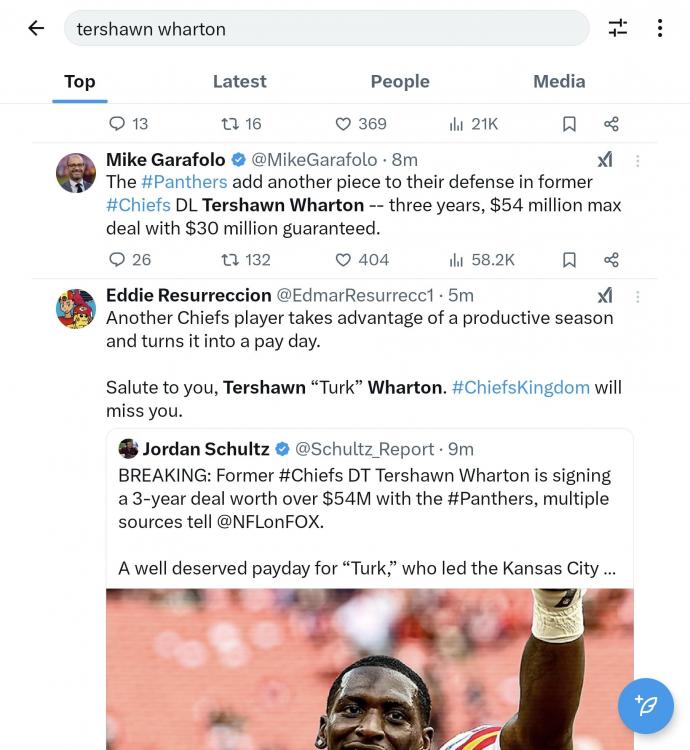Image resolution: width=690 pixels, height=750 pixels.
Task: Open search filters settings icon
Action: click(618, 28)
